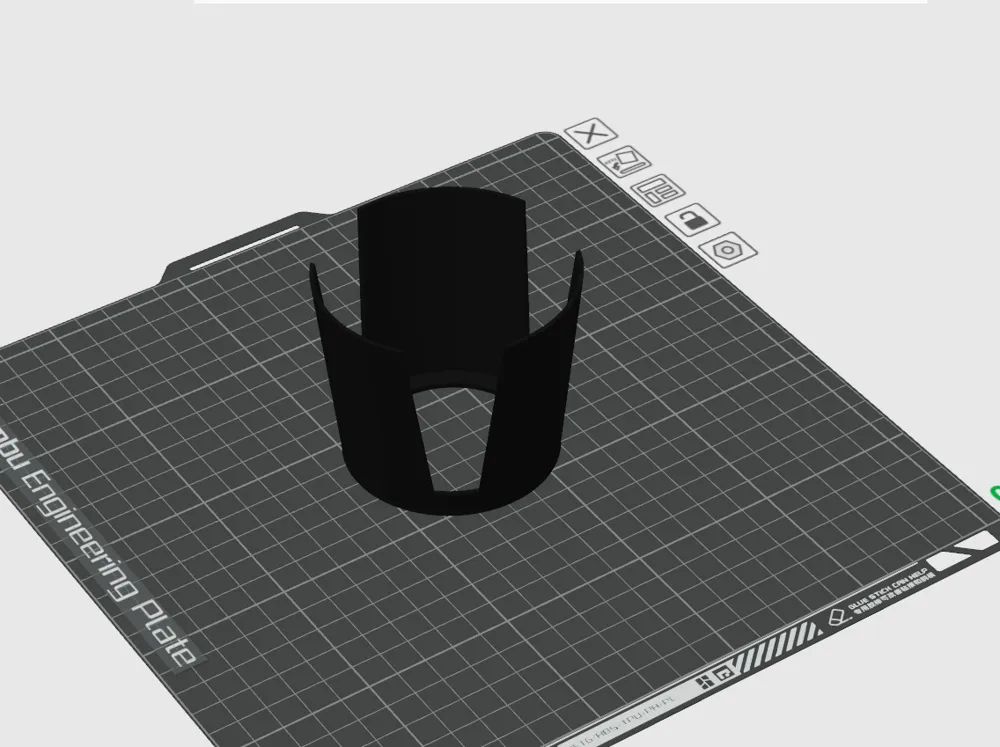The height and width of the screenshot is (747, 1000).
Task: Click the GLUE STICK CAN HELP text
Action: (889, 588)
